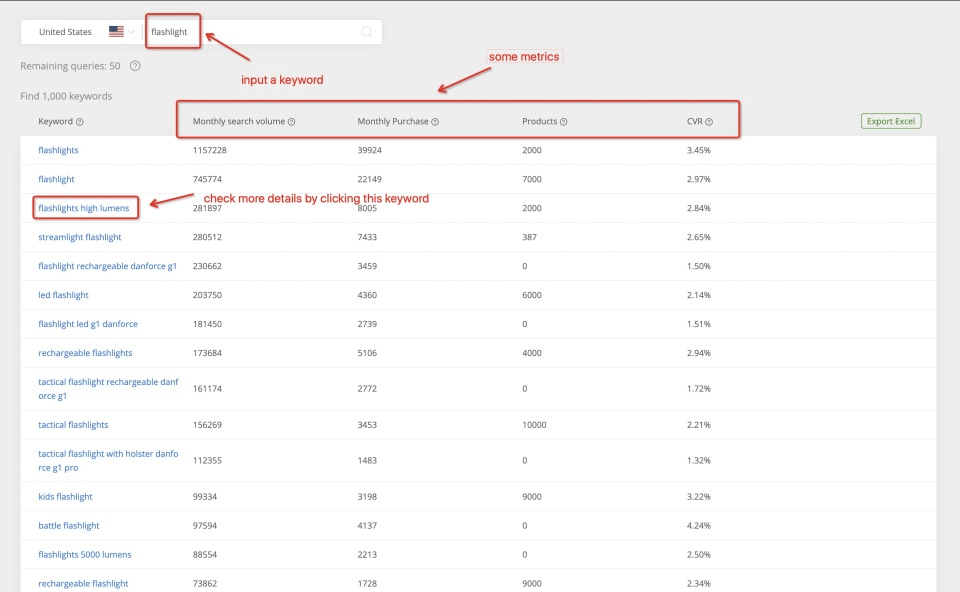Screen dimensions: 960x592
Task: Select CVR value 4.24%
Action: (x=699, y=525)
